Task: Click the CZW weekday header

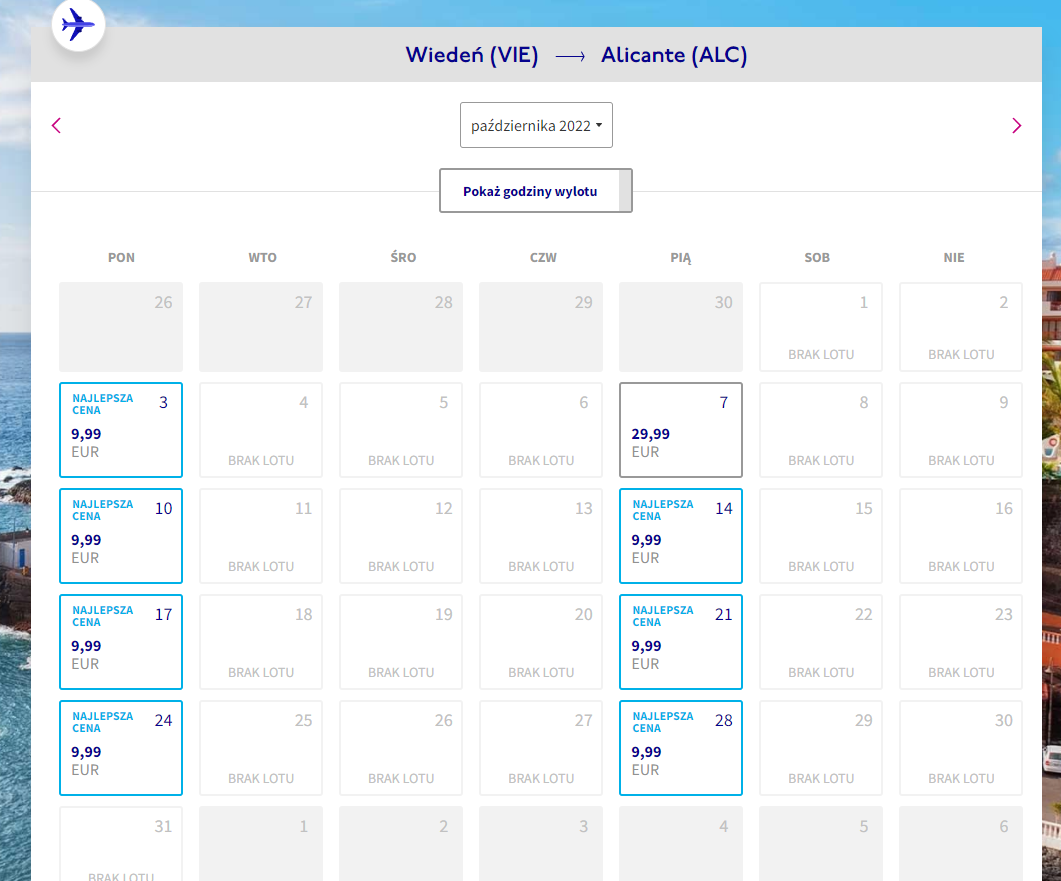Action: (x=543, y=257)
